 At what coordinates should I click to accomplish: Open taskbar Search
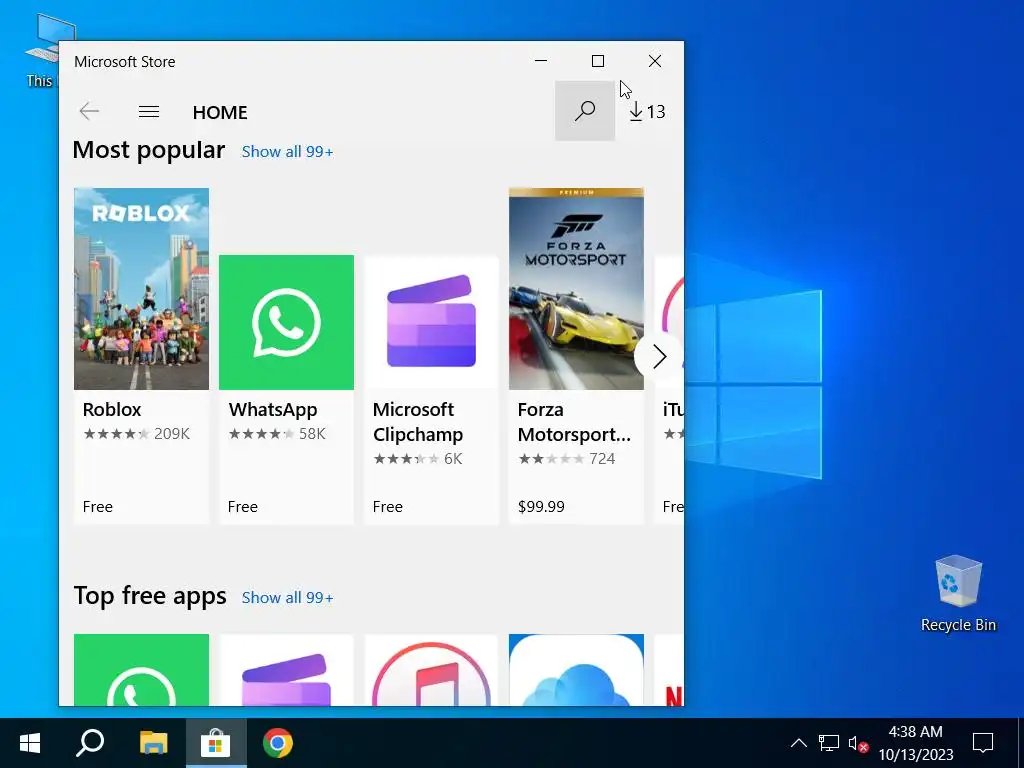(x=90, y=743)
